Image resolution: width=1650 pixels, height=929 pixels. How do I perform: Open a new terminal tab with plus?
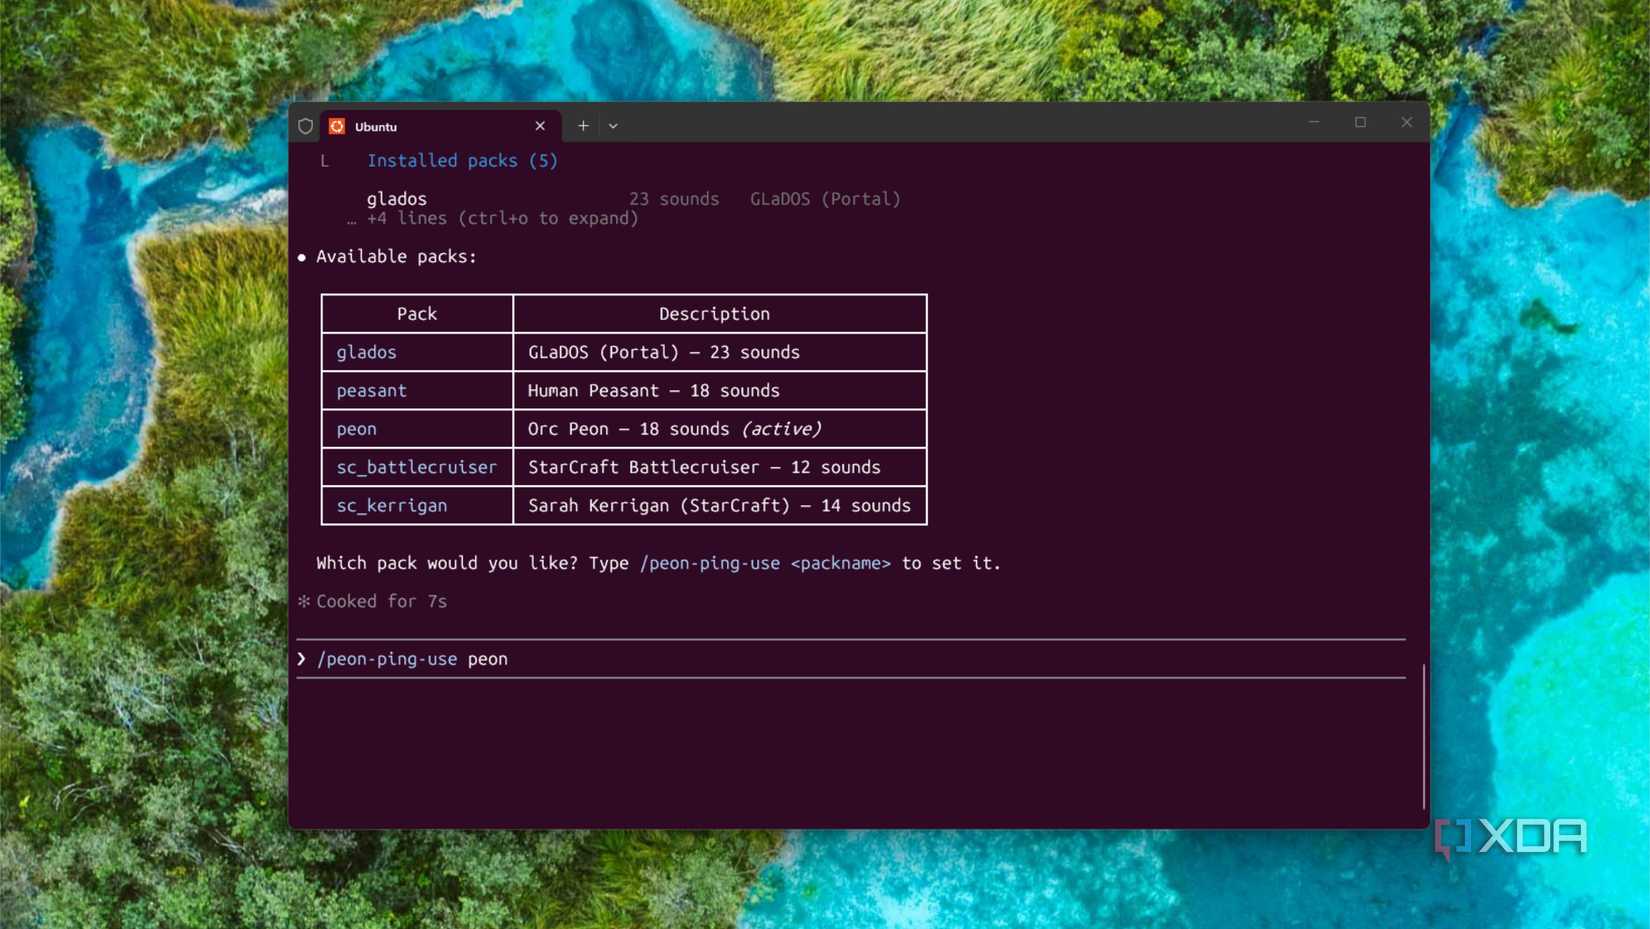pos(583,126)
